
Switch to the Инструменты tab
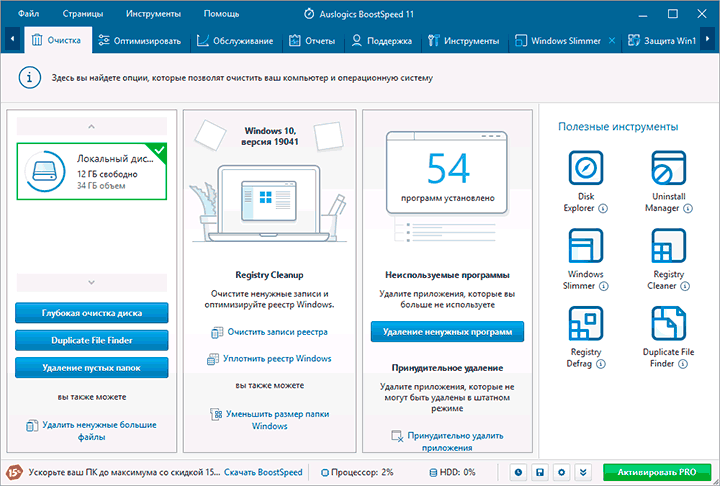463,41
